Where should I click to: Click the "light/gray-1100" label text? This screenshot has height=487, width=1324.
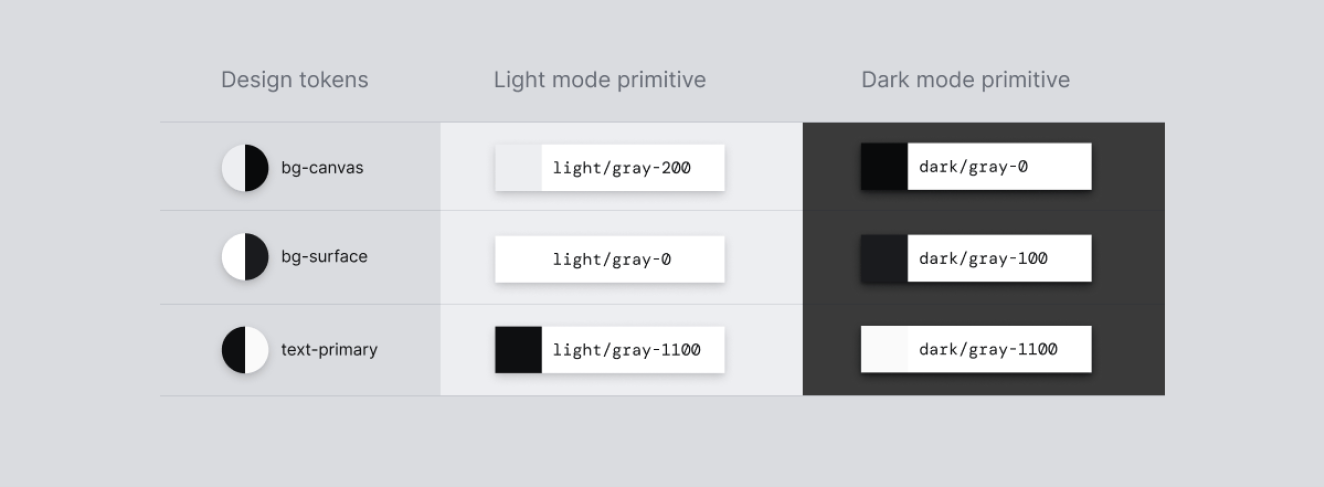626,350
